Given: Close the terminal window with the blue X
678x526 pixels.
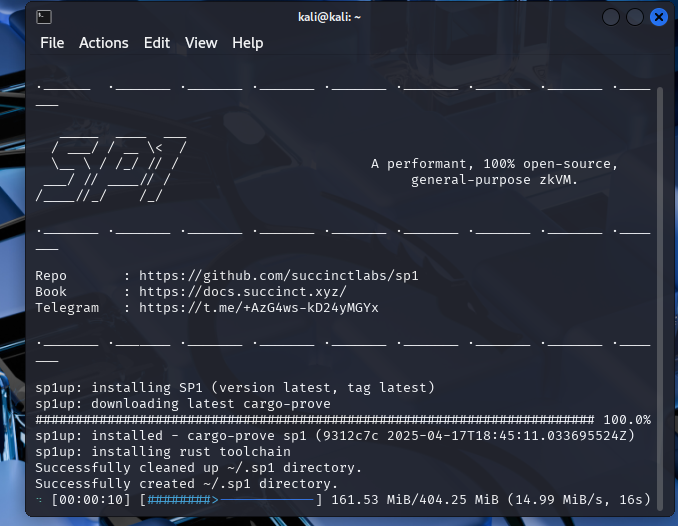Looking at the screenshot, I should (x=659, y=17).
